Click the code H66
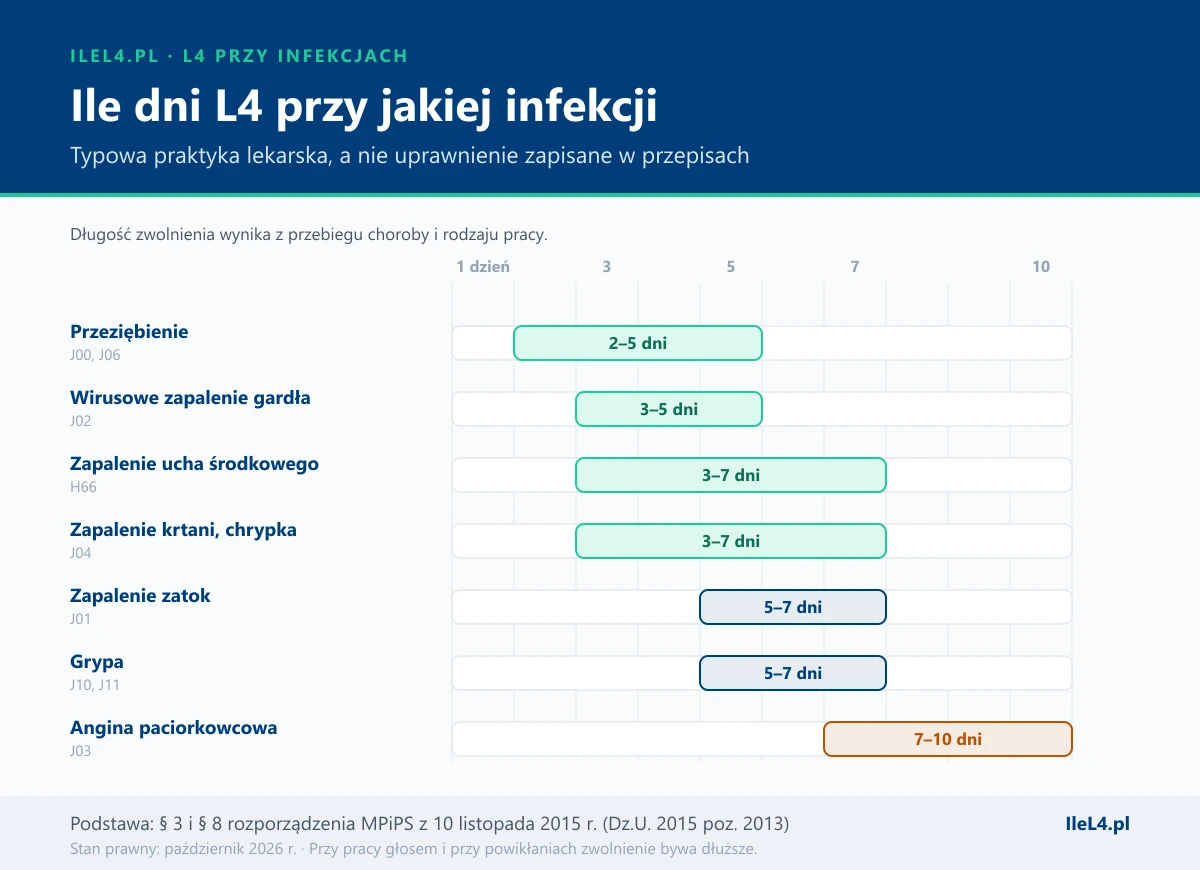 tap(83, 487)
